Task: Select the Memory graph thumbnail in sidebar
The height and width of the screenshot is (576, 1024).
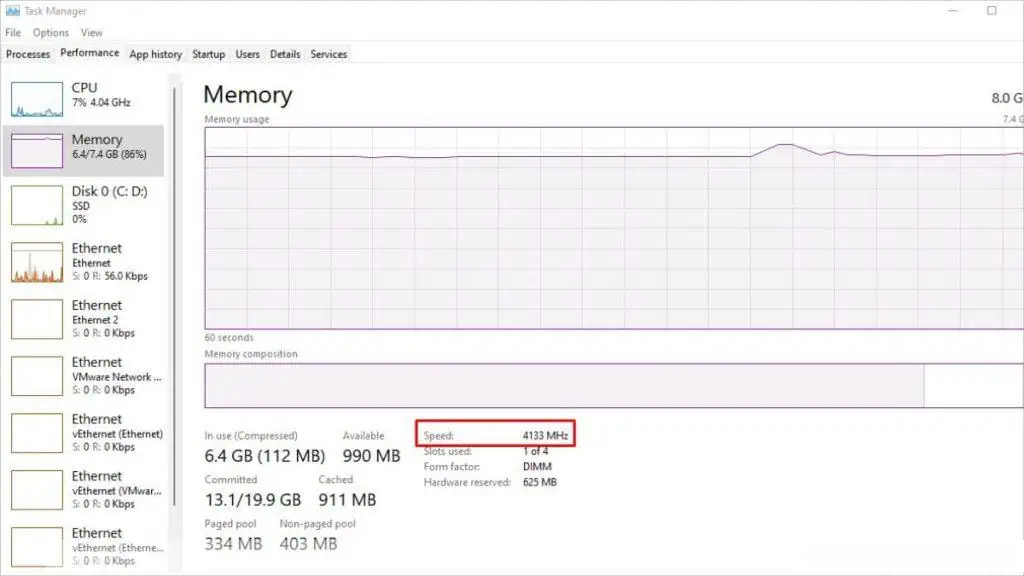Action: (36, 151)
